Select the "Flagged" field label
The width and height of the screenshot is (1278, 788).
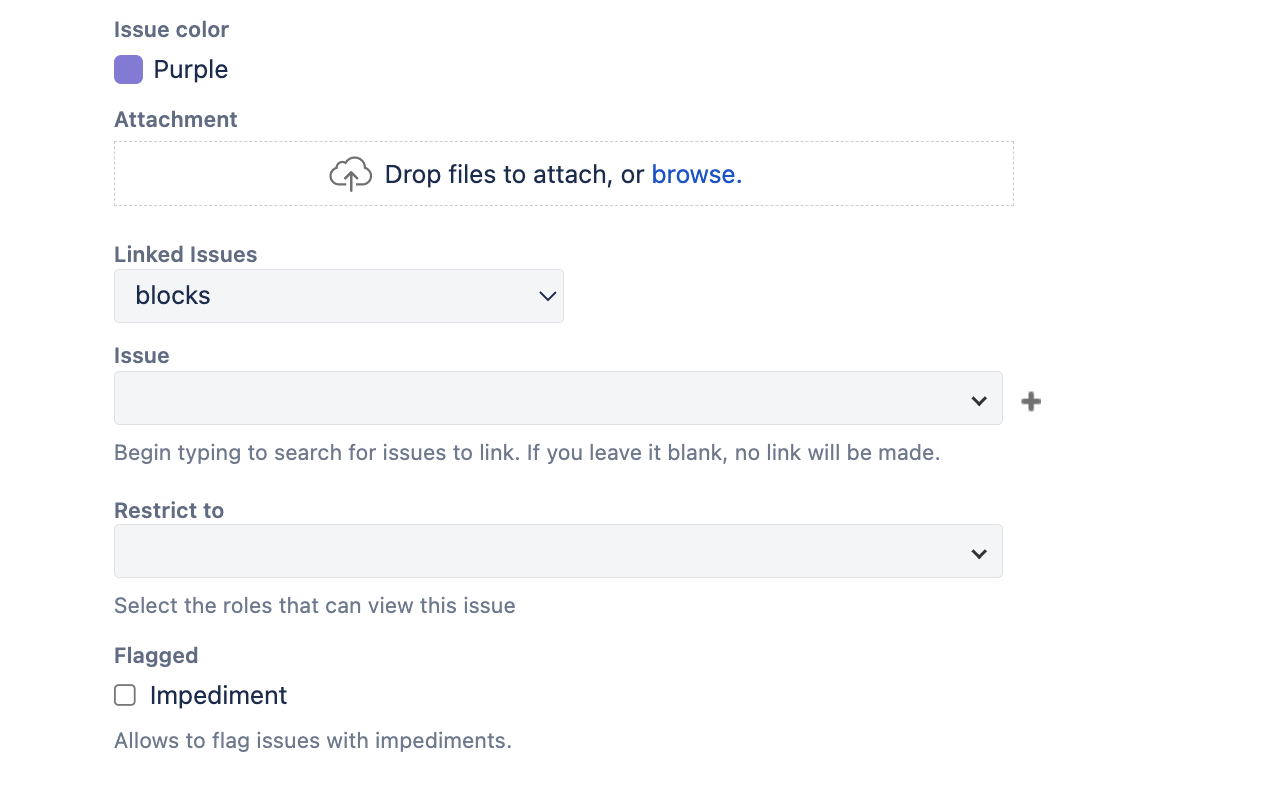[x=156, y=655]
